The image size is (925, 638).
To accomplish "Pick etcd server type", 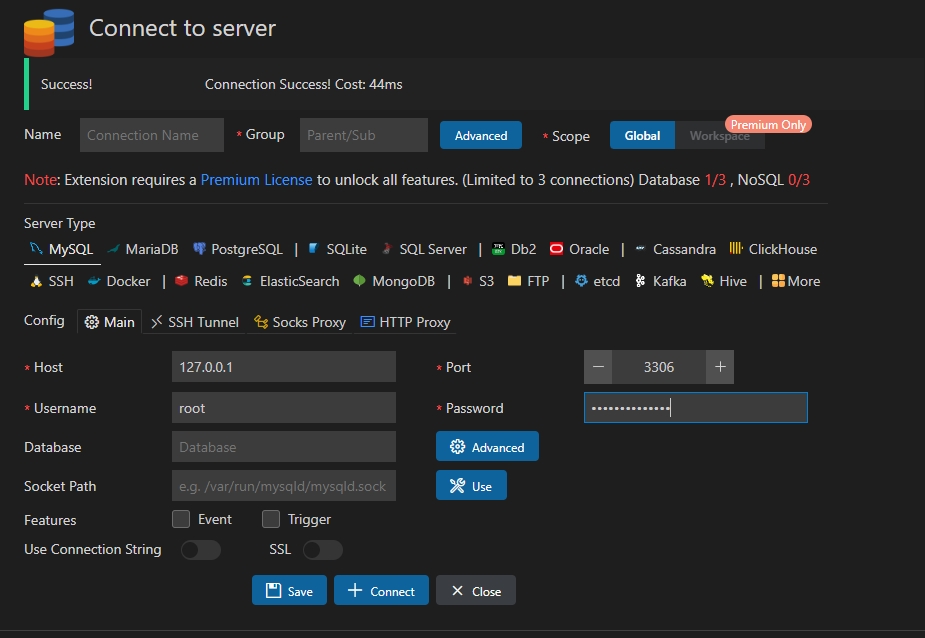I will click(x=598, y=281).
